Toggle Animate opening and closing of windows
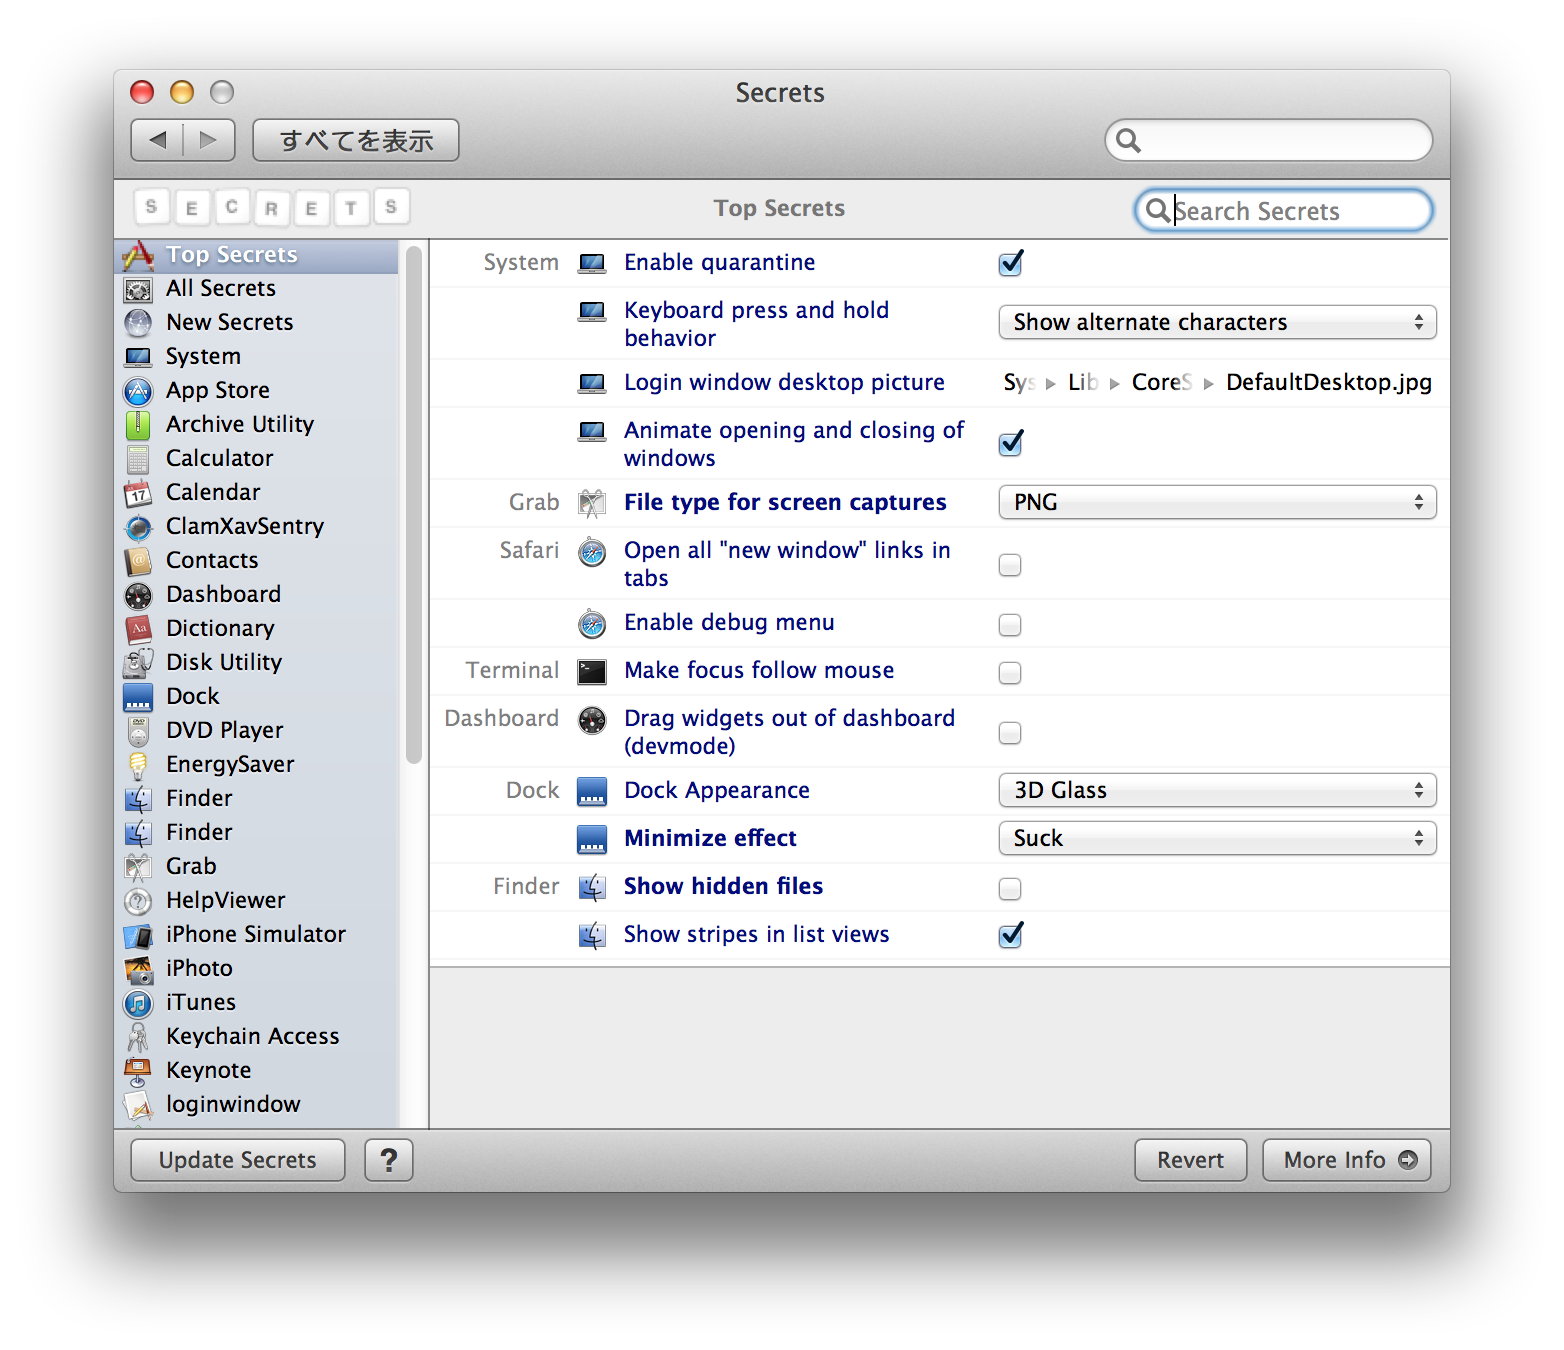The height and width of the screenshot is (1350, 1564). [1010, 443]
